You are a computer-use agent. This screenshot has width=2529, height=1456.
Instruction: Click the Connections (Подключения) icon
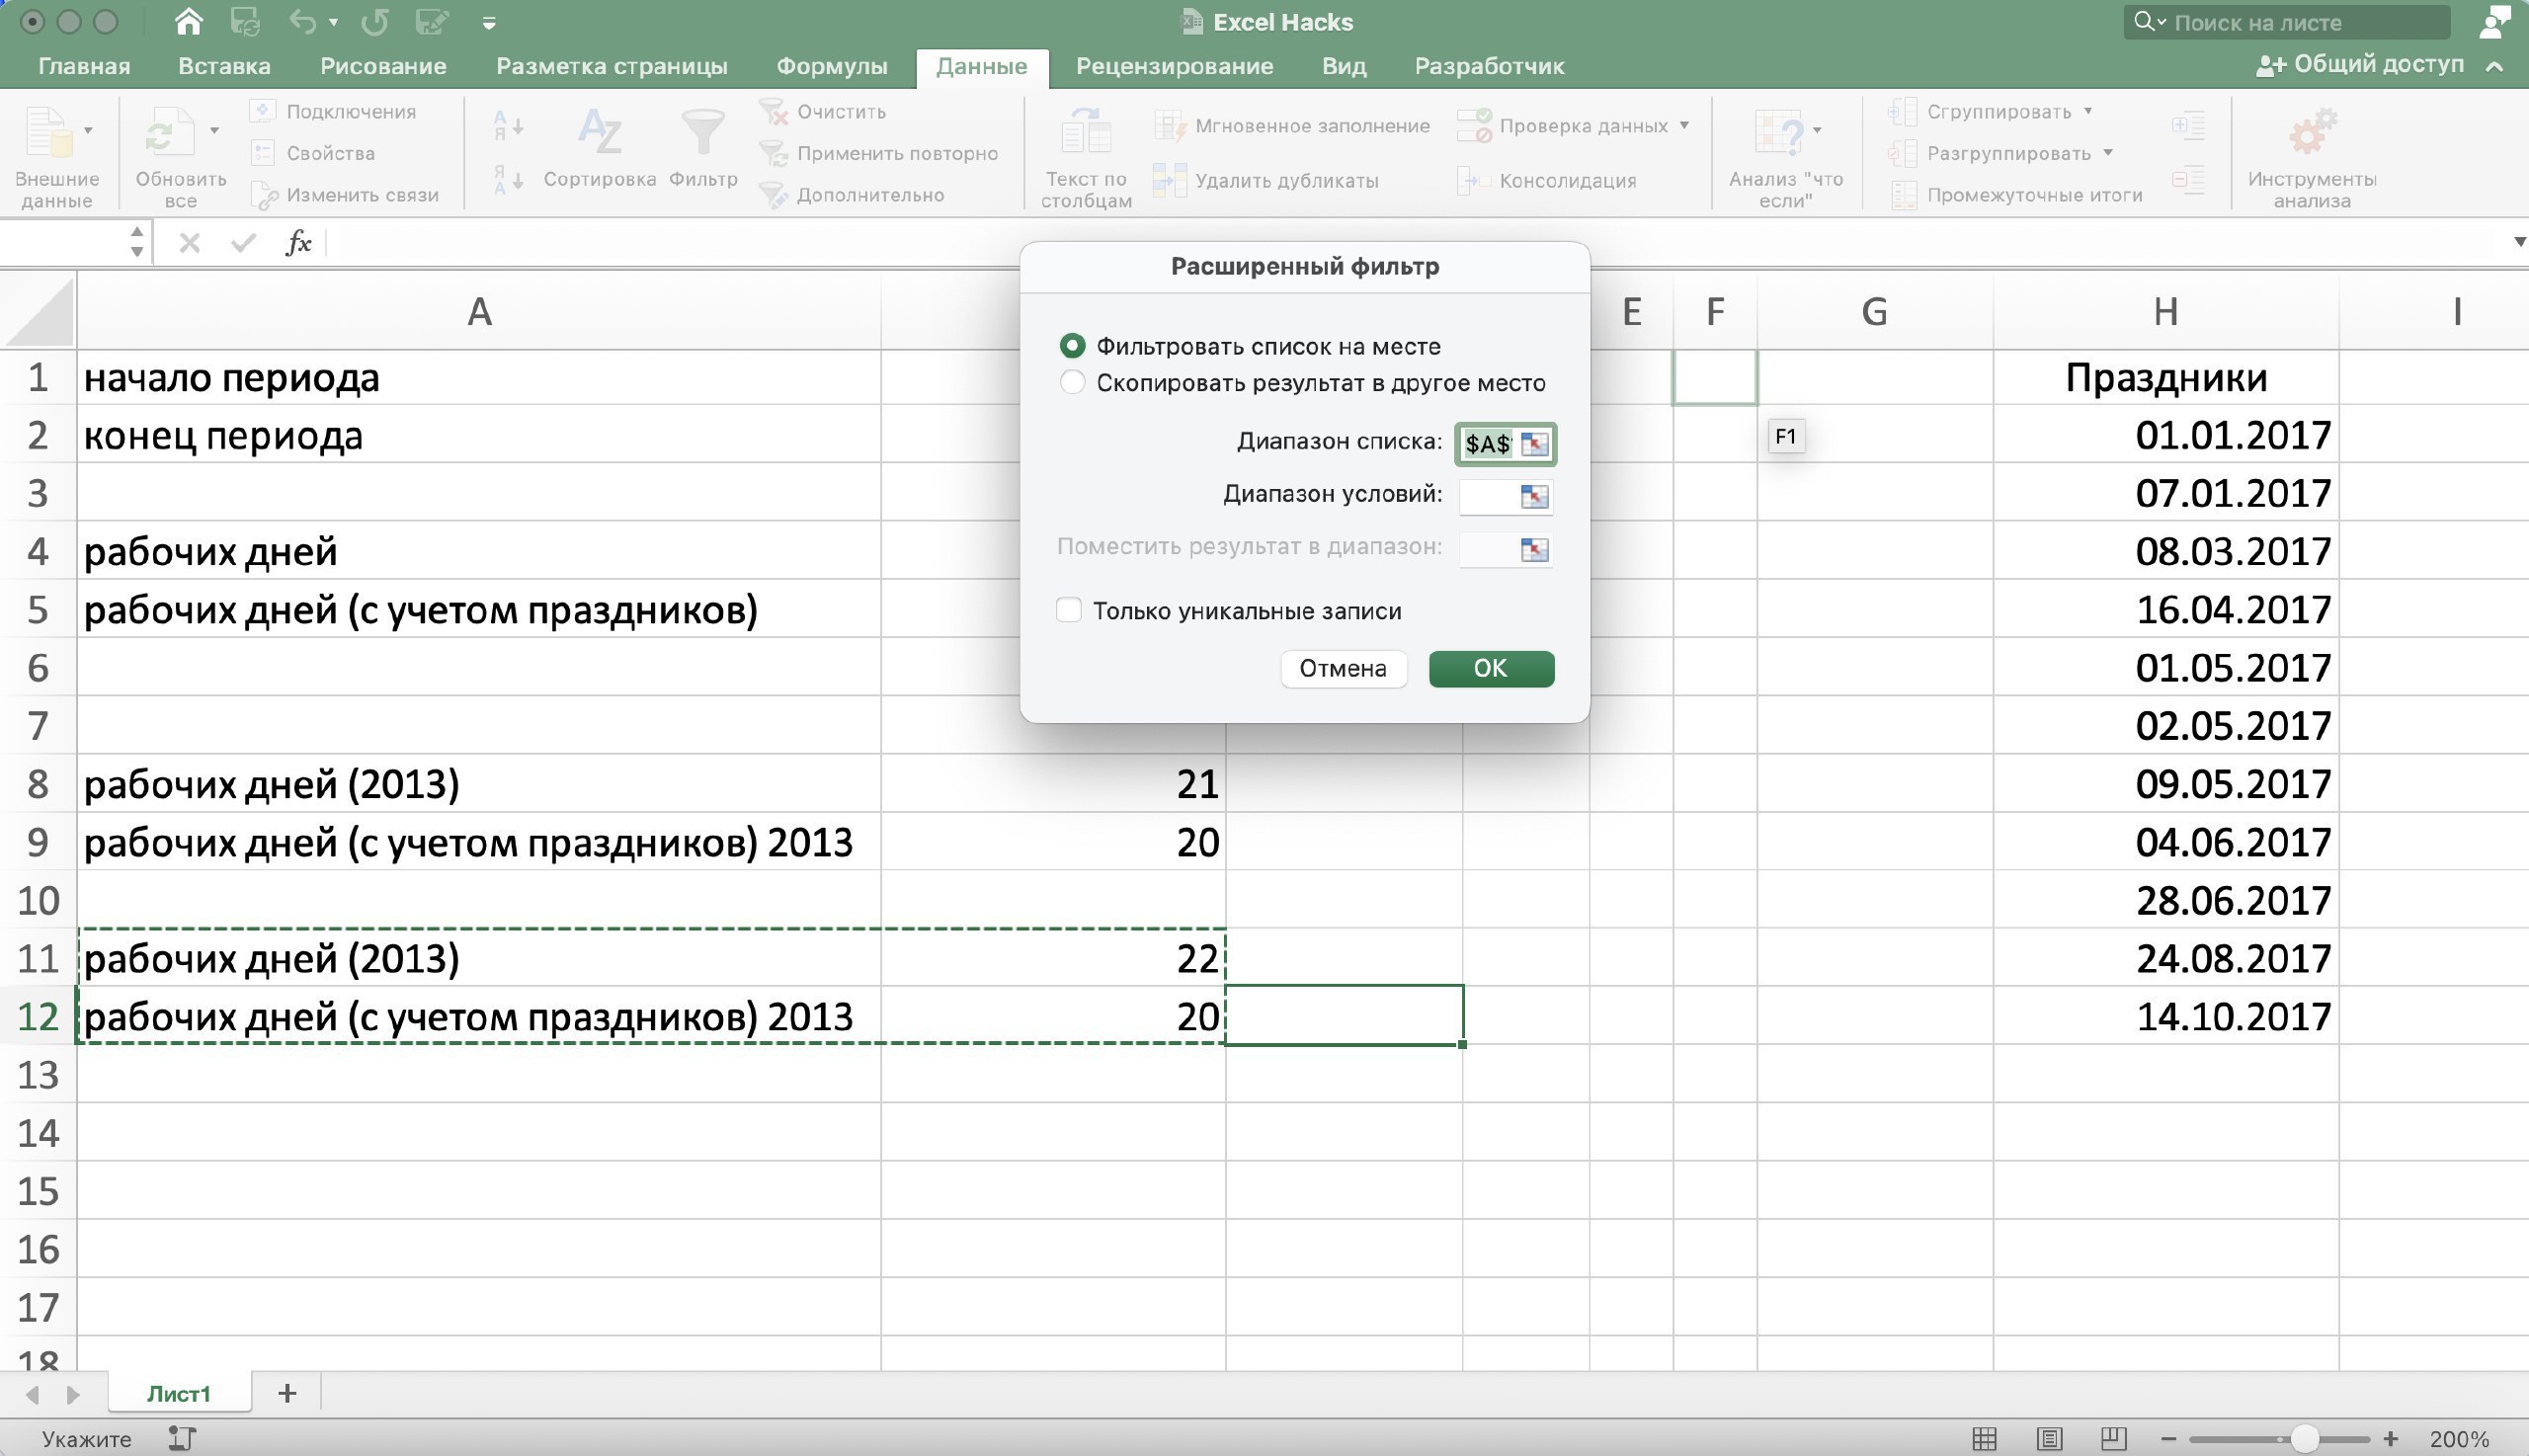coord(262,111)
